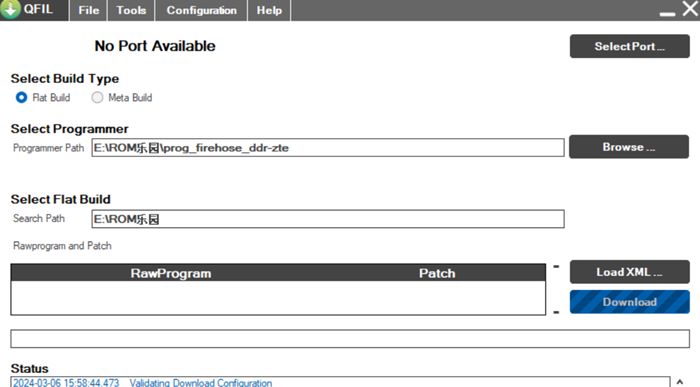Click the RawProgram column header
The image size is (700, 387).
(x=171, y=273)
